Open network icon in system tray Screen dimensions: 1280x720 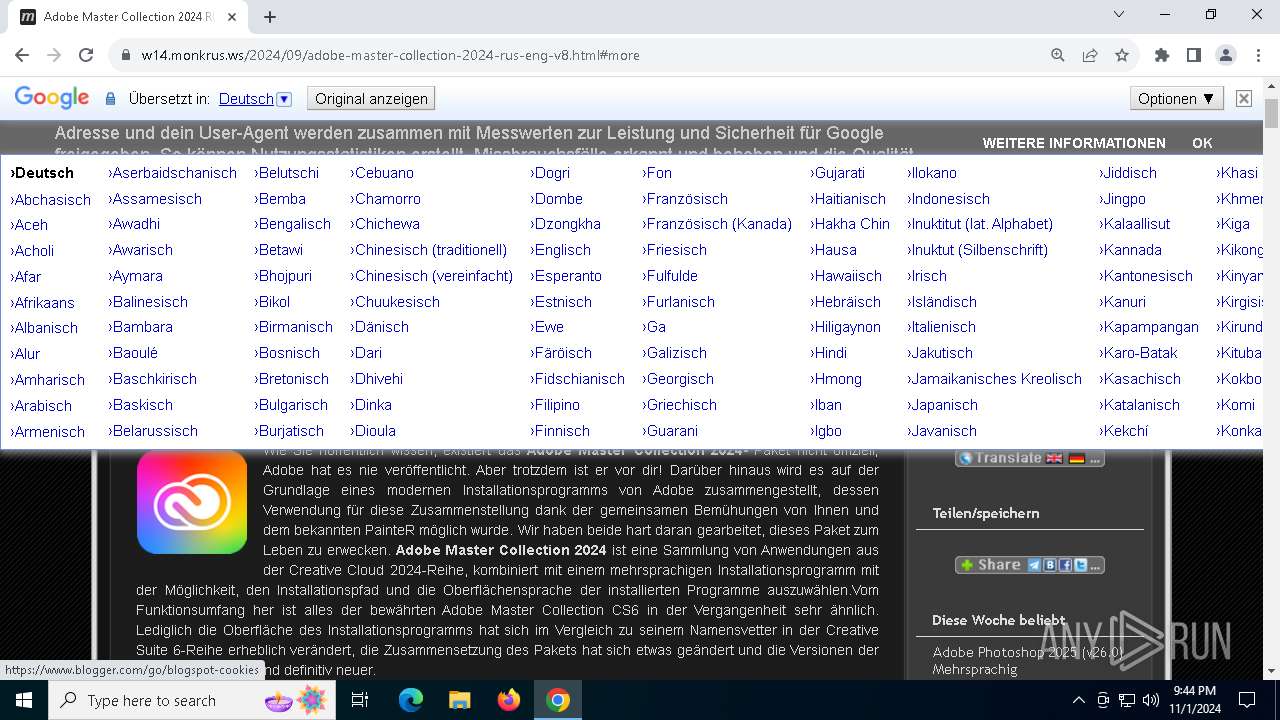click(x=1127, y=700)
